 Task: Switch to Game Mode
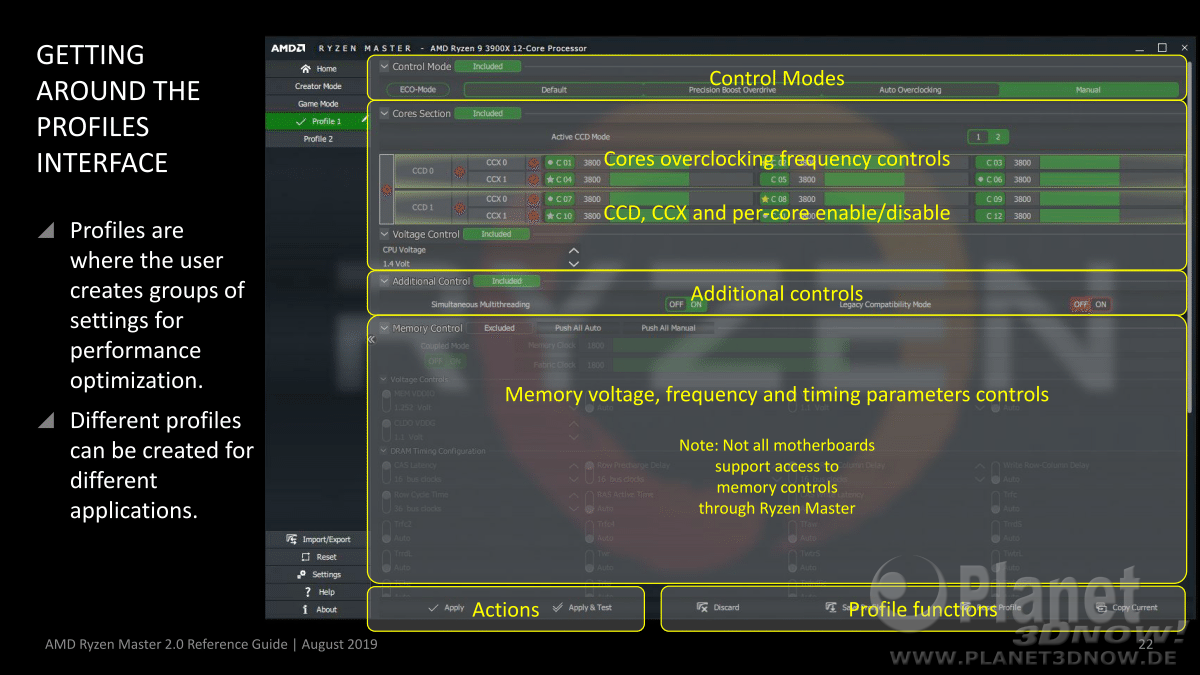(316, 104)
